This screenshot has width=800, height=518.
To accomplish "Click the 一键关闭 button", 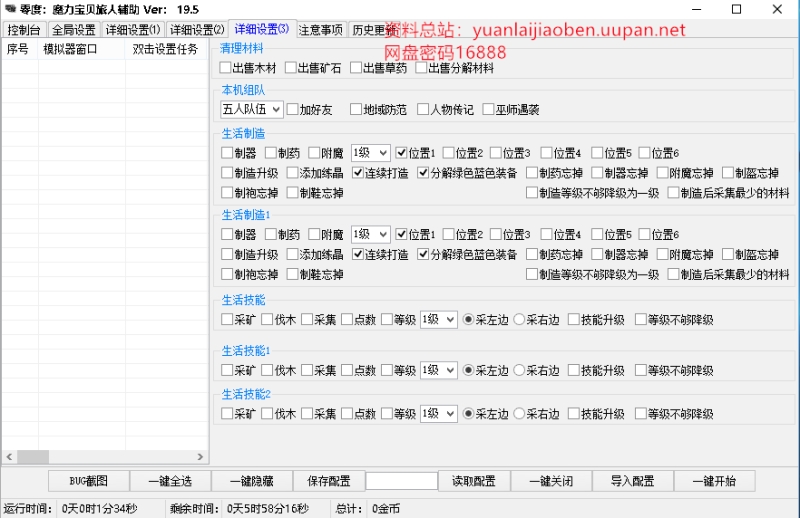I will pyautogui.click(x=551, y=481).
